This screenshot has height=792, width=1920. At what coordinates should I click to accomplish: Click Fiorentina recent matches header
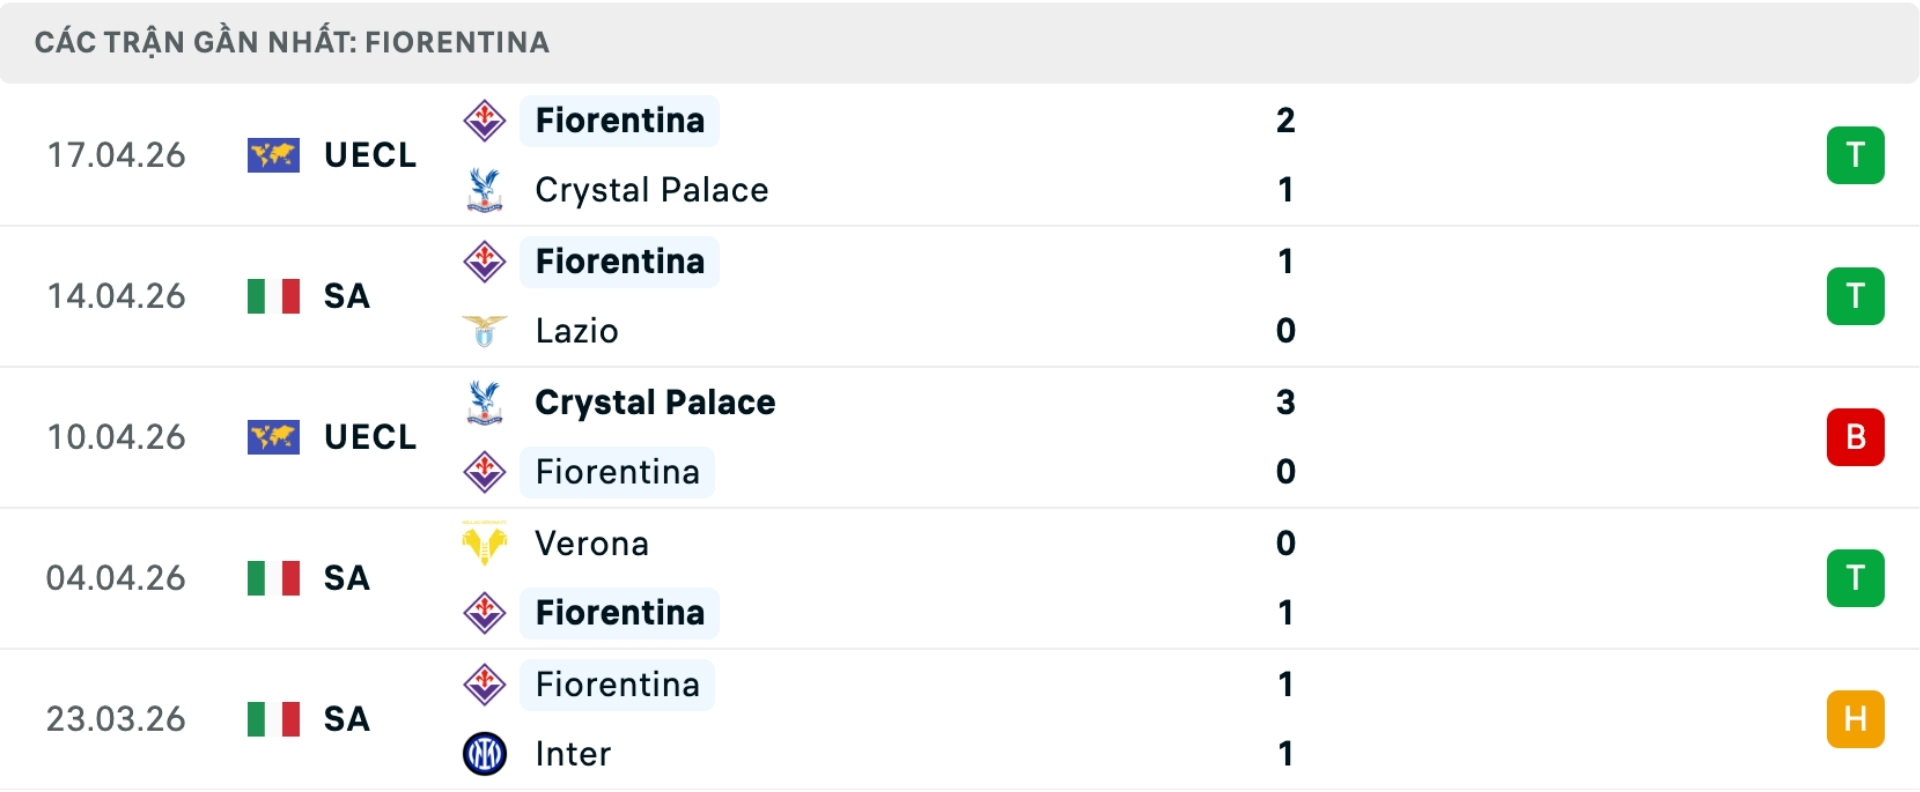pos(292,42)
